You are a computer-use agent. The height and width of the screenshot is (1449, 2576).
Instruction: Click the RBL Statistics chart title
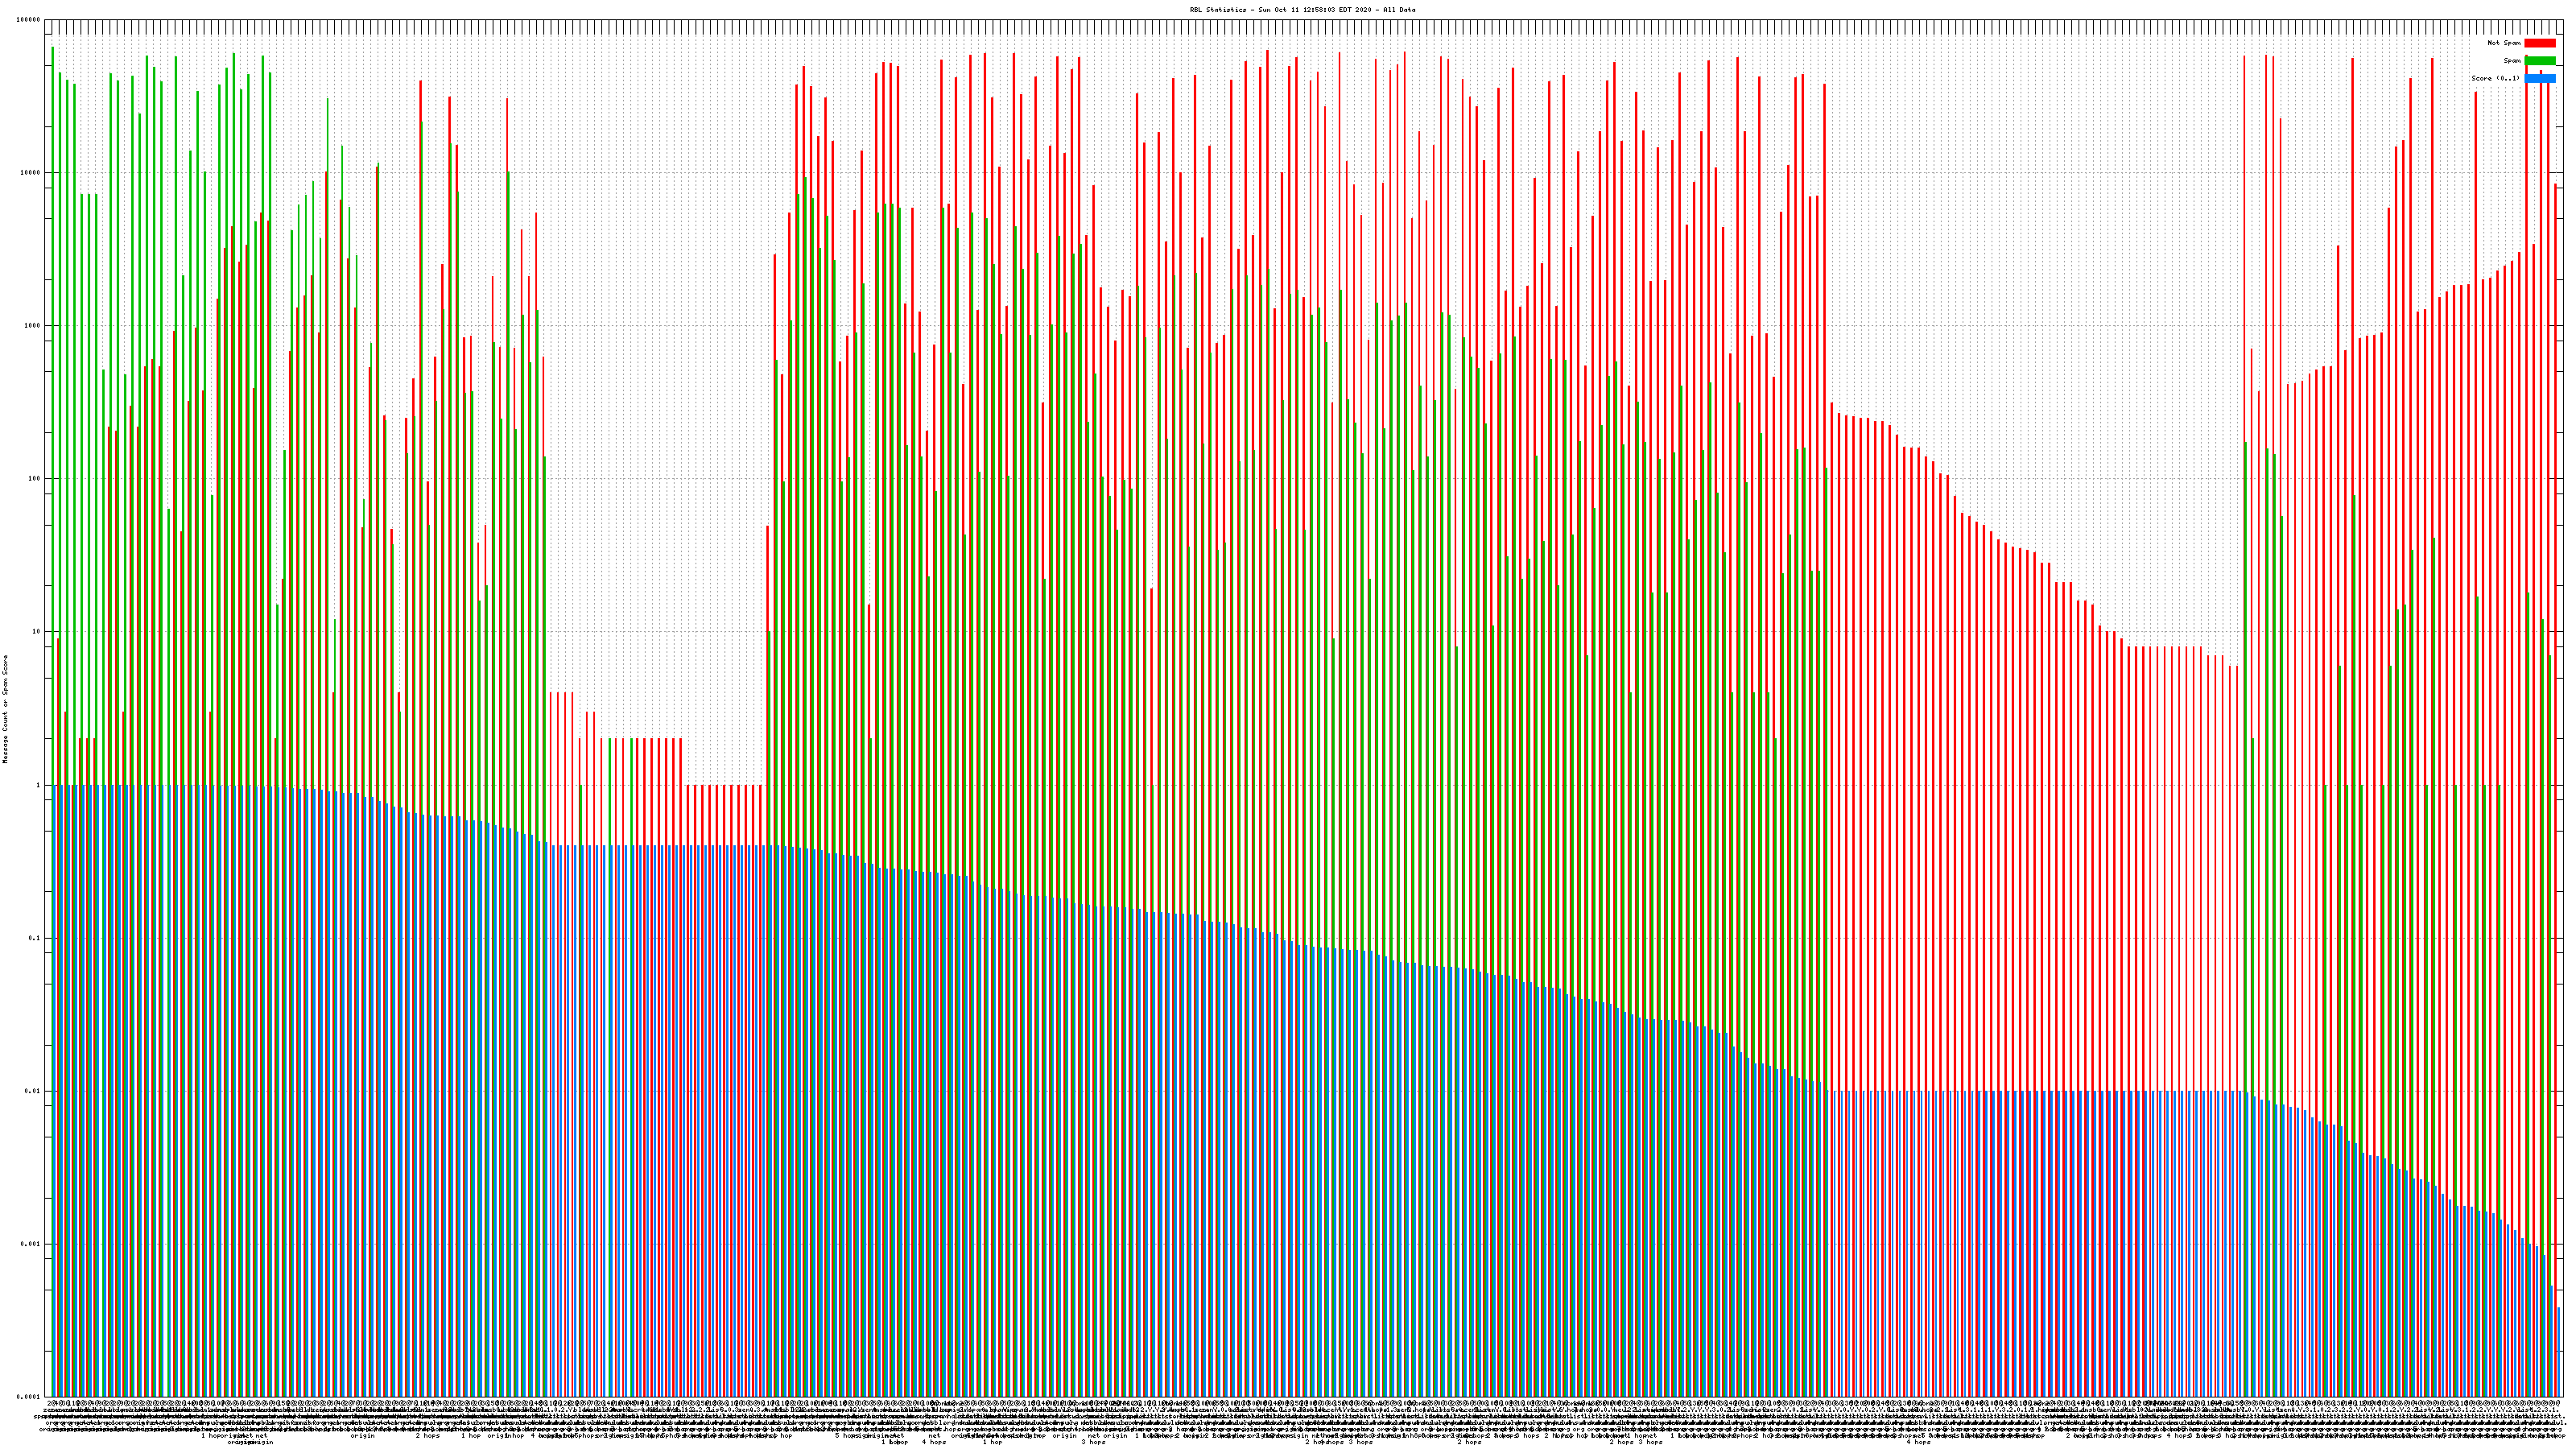click(x=1302, y=10)
